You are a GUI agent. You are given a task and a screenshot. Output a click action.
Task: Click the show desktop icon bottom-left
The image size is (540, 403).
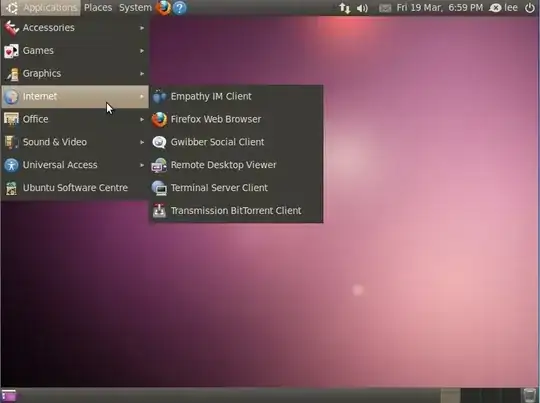pyautogui.click(x=9, y=395)
